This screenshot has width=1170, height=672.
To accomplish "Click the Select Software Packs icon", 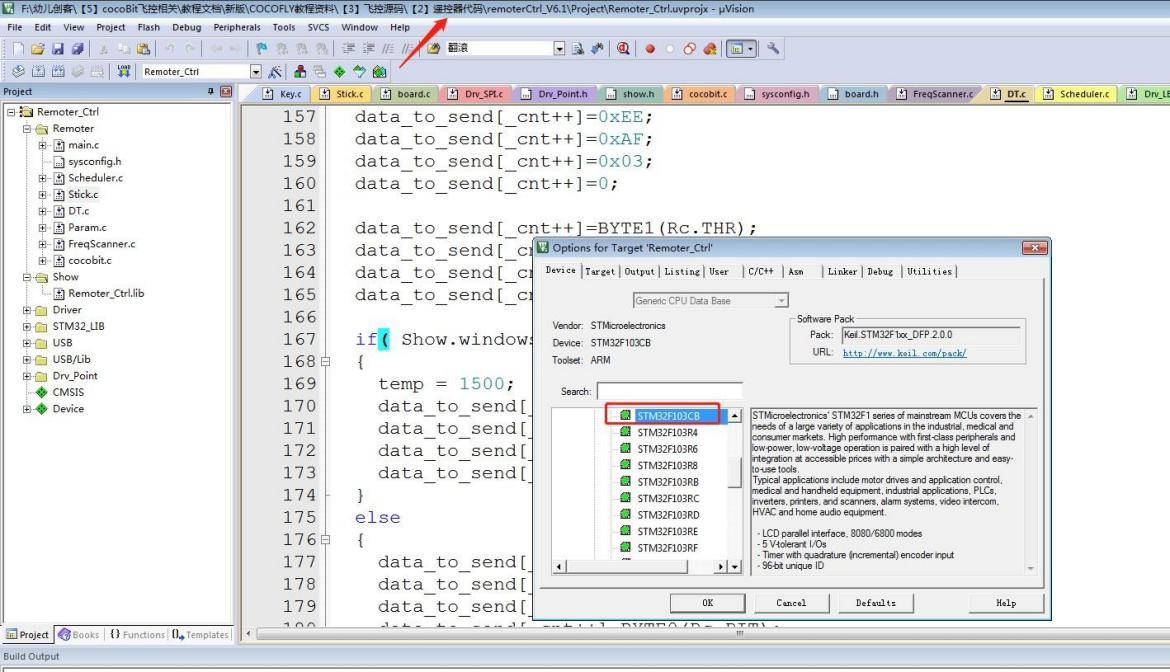I will 360,72.
